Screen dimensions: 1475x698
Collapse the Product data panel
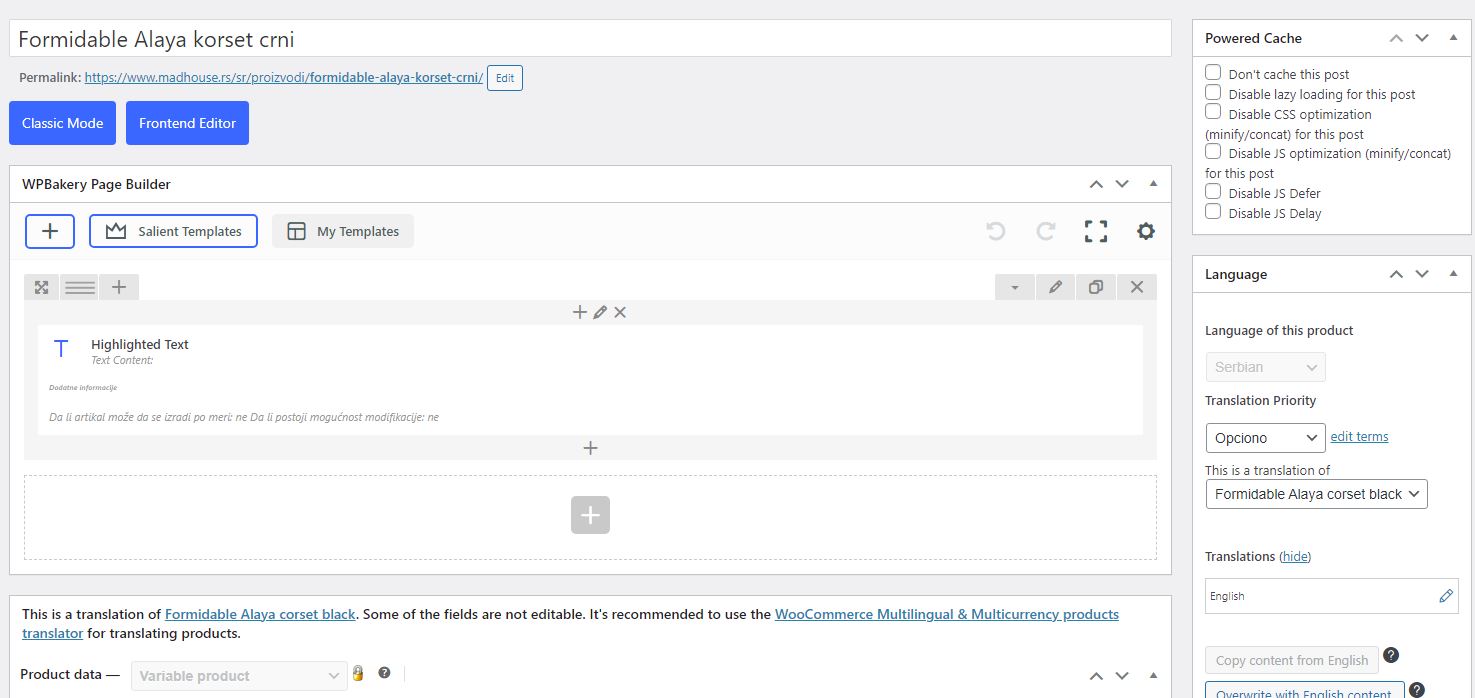click(x=1153, y=676)
